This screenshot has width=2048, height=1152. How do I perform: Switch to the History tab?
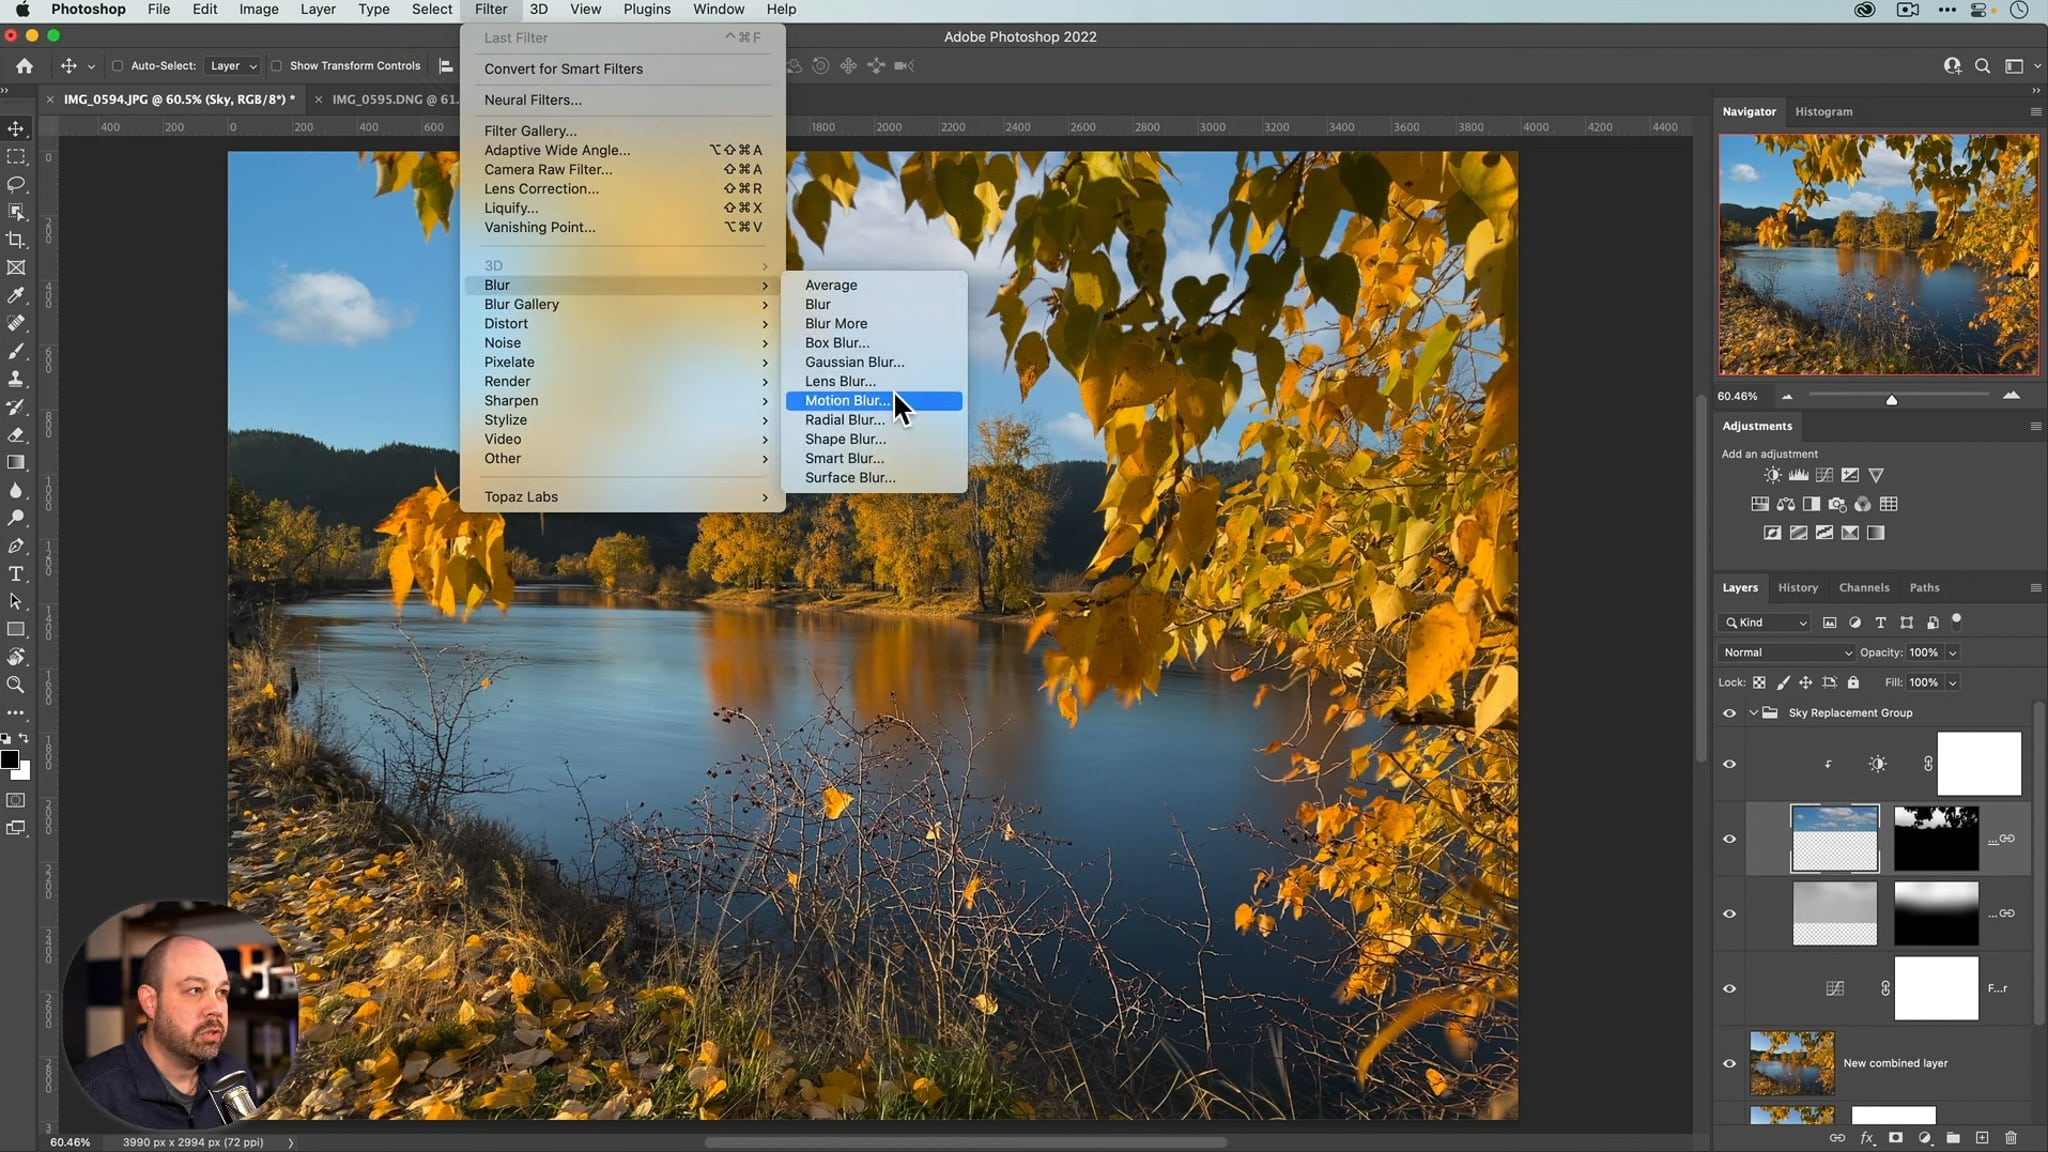point(1800,588)
